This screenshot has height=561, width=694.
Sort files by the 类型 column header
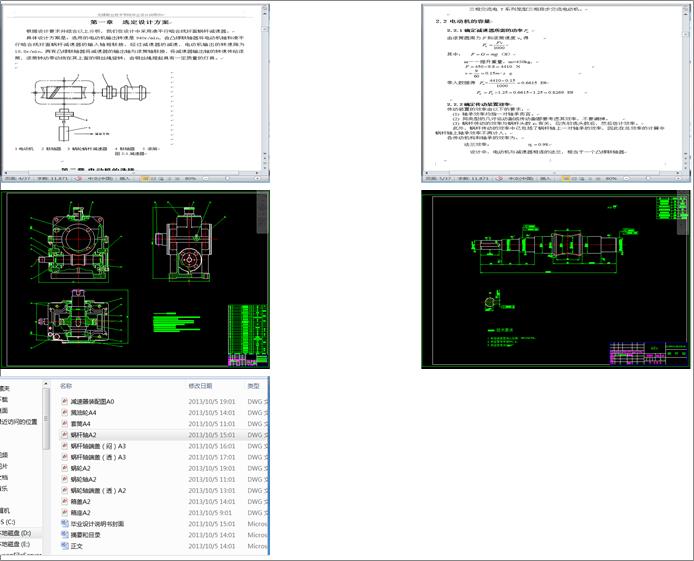click(x=253, y=386)
